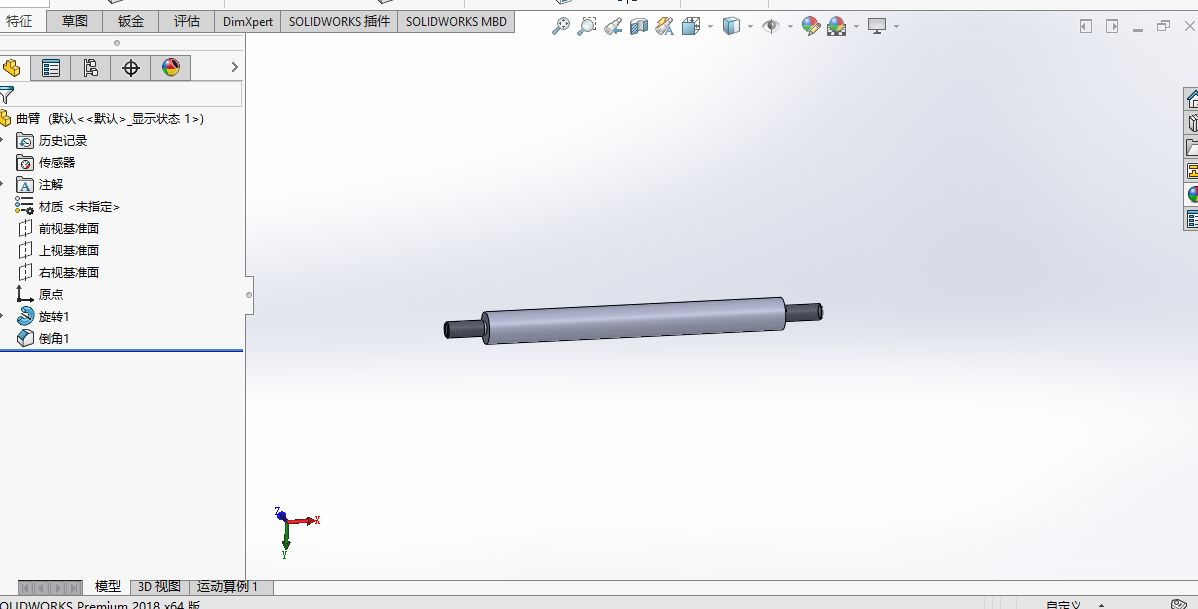Click the collapse-left panel window button
Screen dimensions: 1198x609
(x=1086, y=27)
